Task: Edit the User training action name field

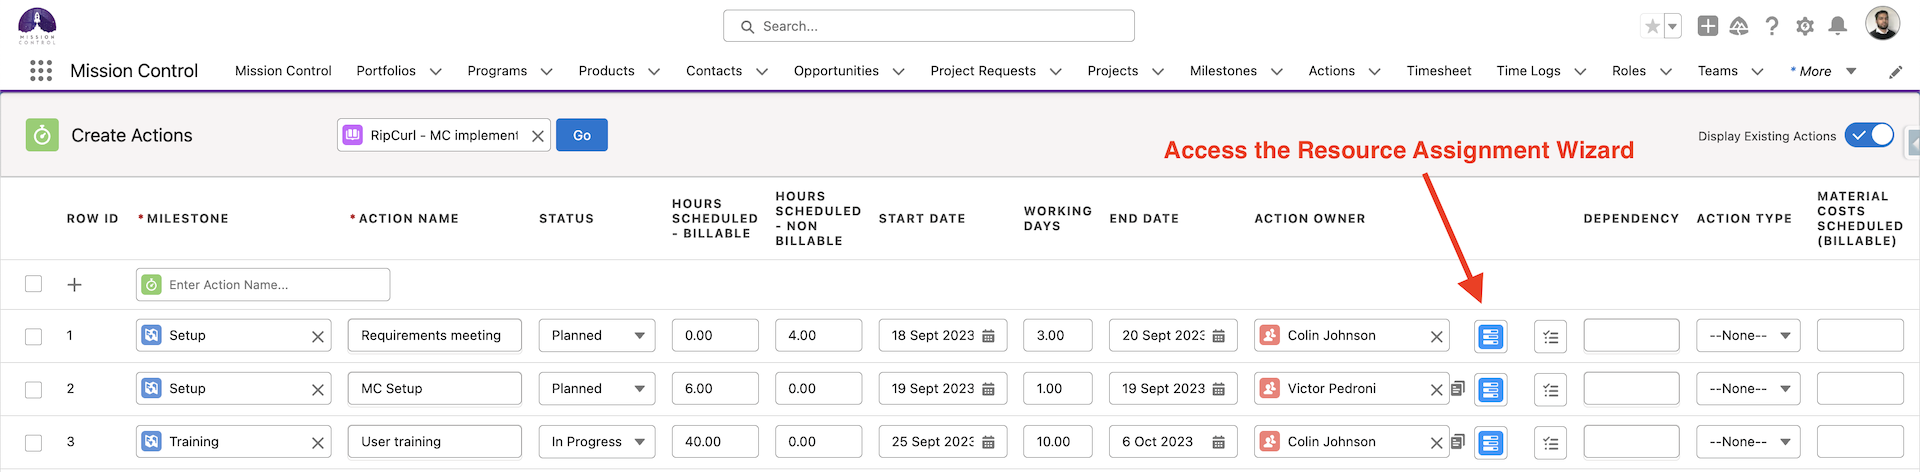Action: (x=435, y=441)
